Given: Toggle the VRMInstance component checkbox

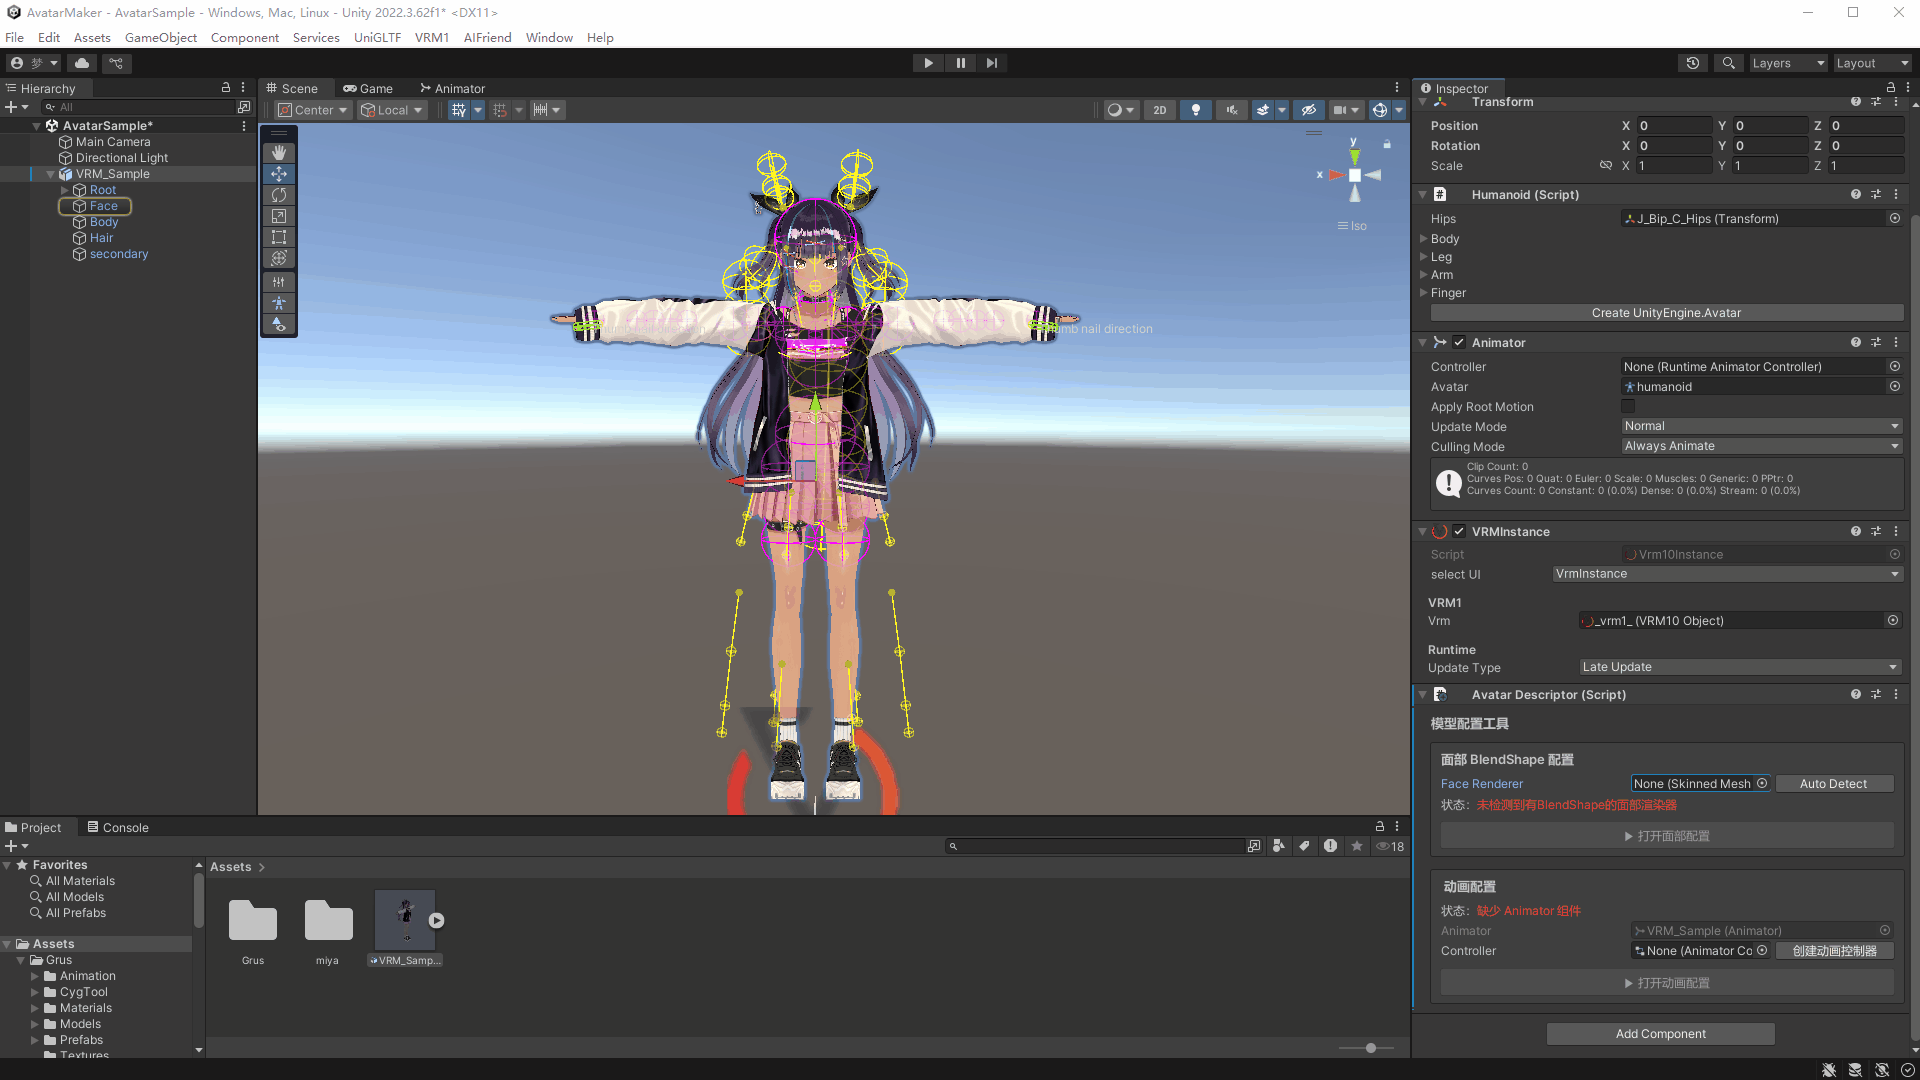Looking at the screenshot, I should [x=1459, y=532].
